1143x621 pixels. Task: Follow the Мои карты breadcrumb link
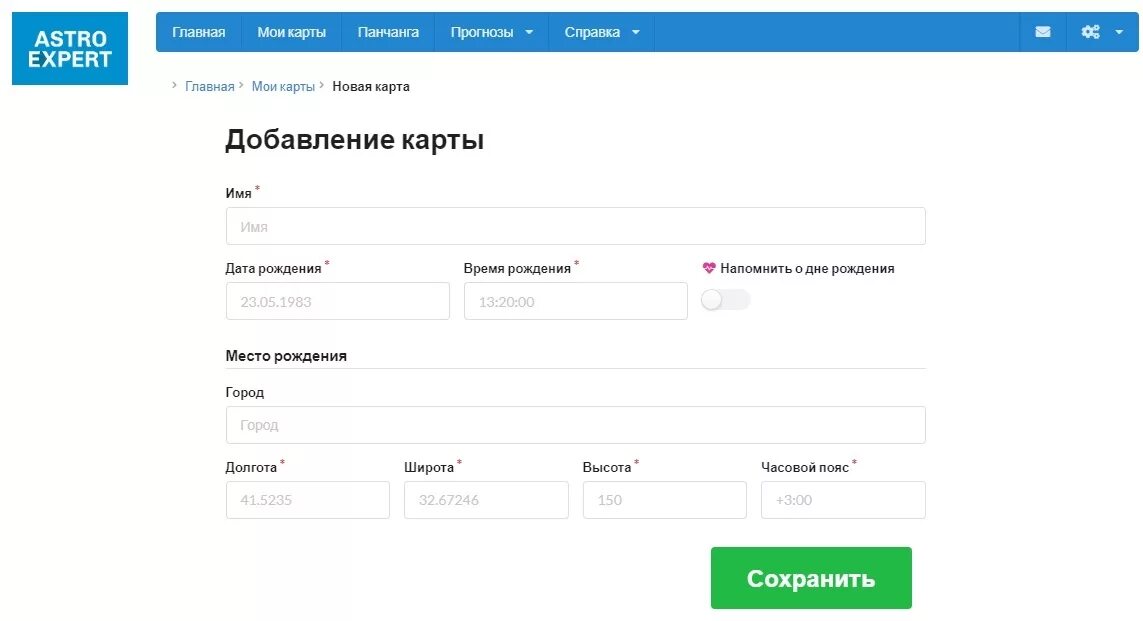283,86
